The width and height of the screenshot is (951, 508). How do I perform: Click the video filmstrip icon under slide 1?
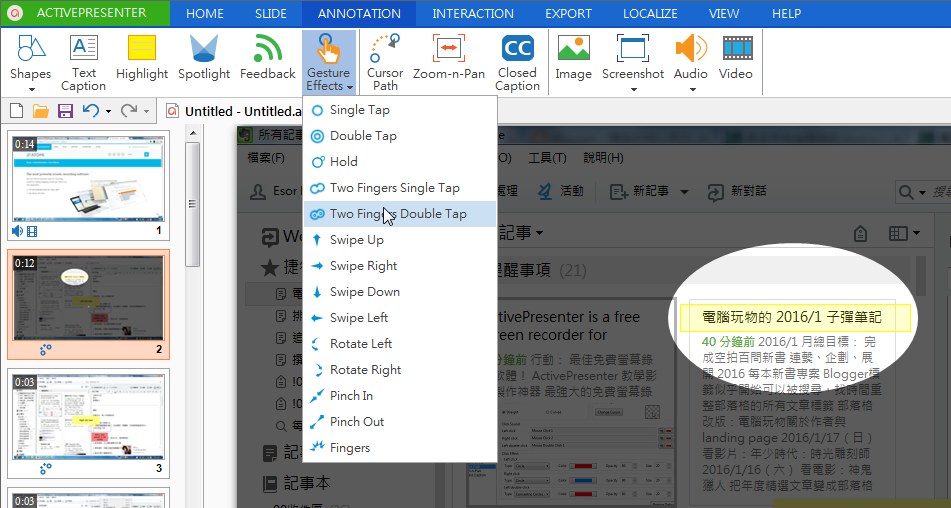[32, 231]
